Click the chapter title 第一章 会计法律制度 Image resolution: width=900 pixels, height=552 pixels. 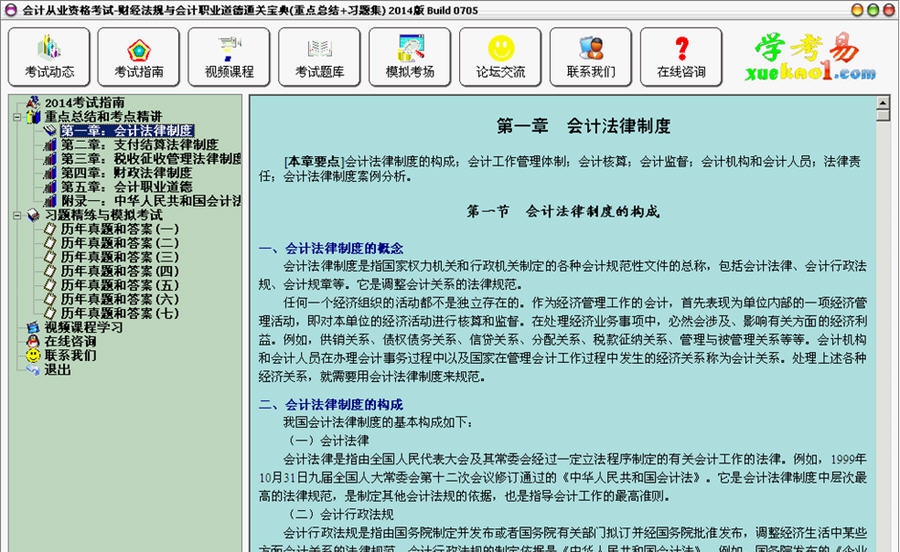pyautogui.click(x=583, y=126)
